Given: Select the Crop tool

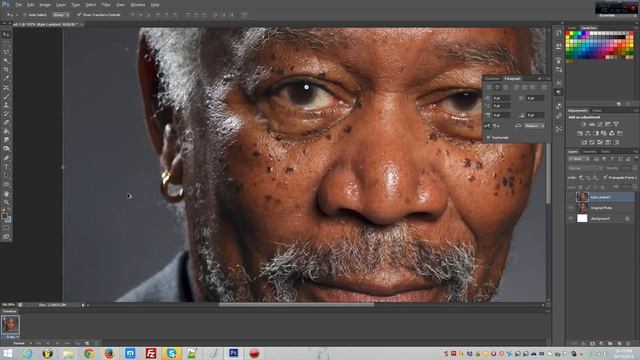Looking at the screenshot, I should pyautogui.click(x=7, y=69).
